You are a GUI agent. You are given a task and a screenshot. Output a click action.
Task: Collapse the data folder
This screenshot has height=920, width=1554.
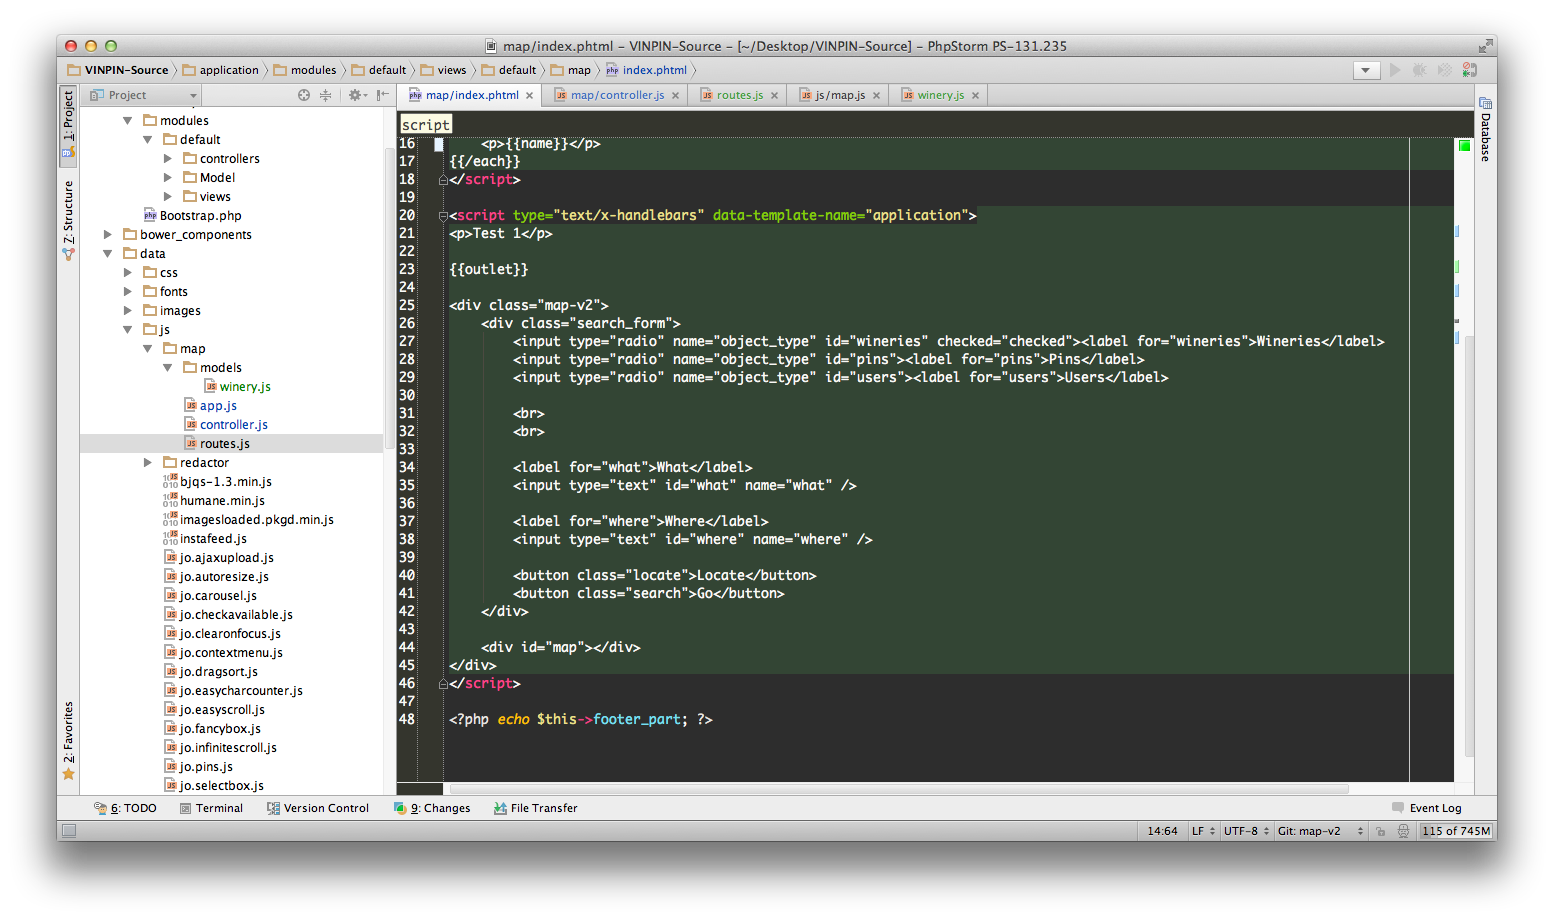pos(107,254)
